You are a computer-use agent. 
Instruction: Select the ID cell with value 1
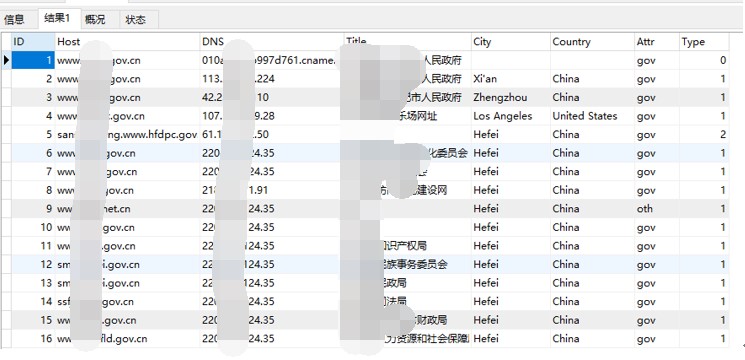(33, 60)
